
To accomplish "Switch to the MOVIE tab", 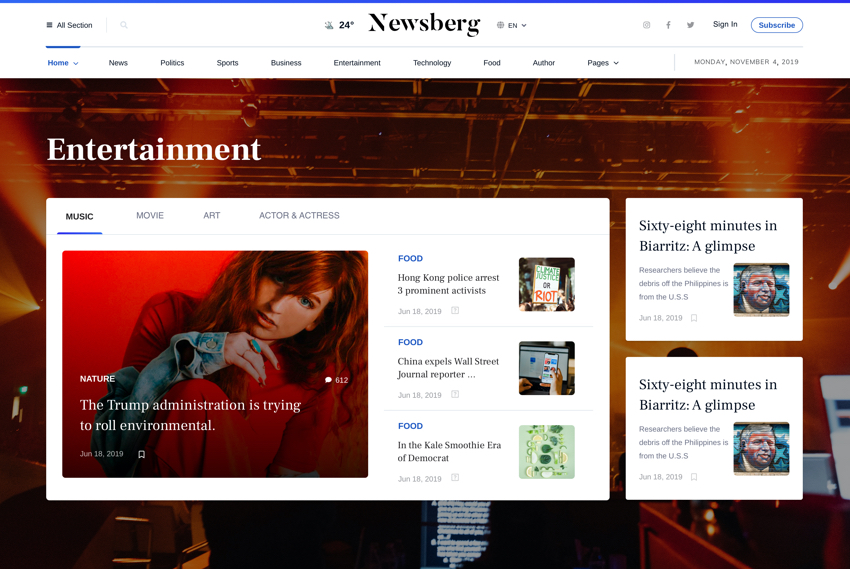I will 150,216.
